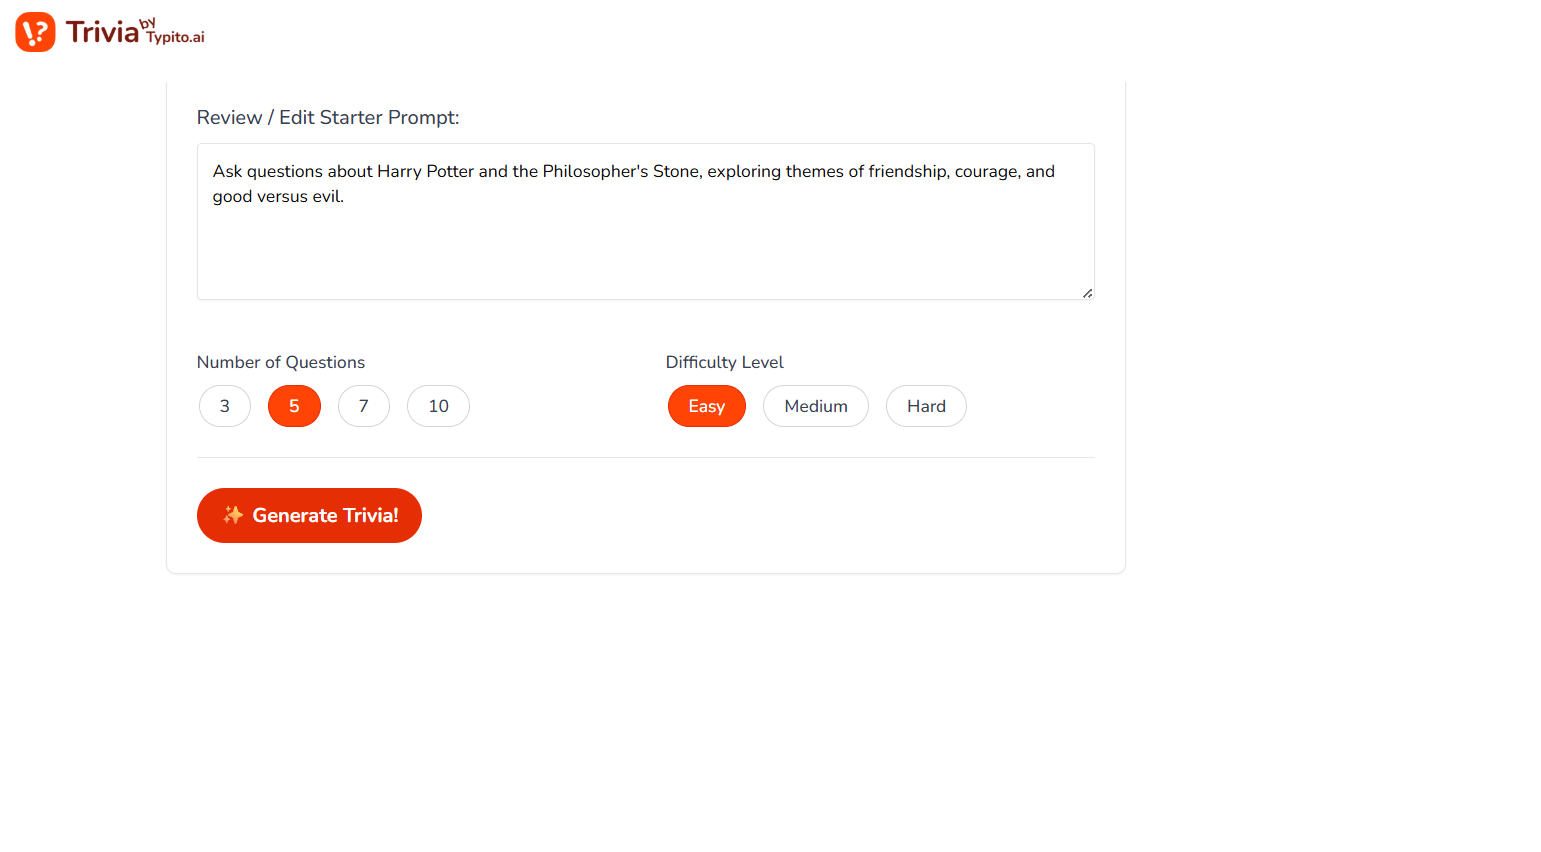Choose 10 questions for the trivia
This screenshot has width=1541, height=852.
click(x=438, y=406)
